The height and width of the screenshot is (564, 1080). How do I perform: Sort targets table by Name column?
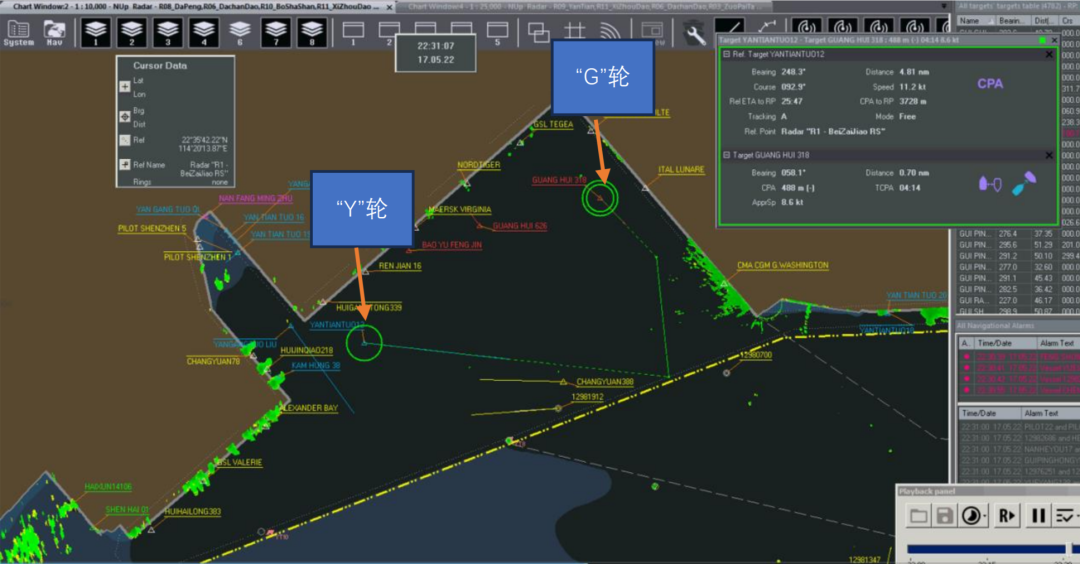pos(977,21)
